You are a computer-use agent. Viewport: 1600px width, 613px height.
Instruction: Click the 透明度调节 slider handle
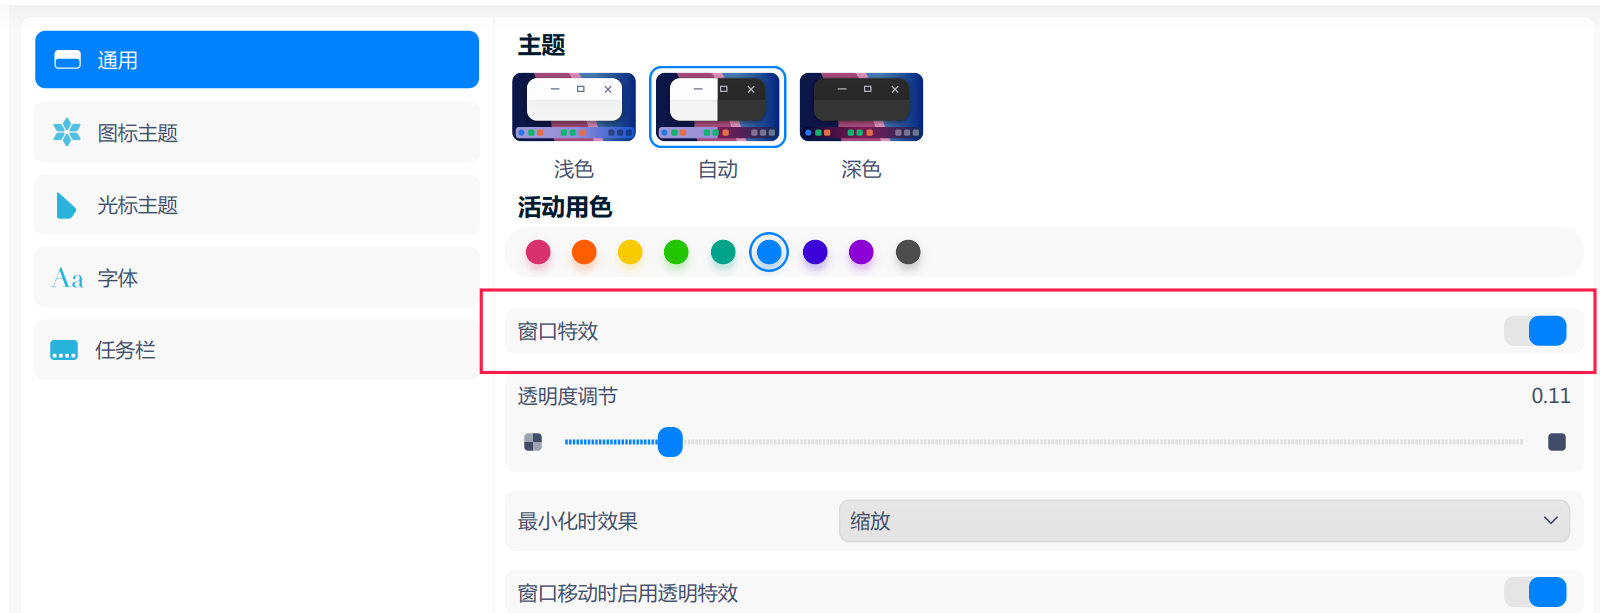(x=670, y=442)
